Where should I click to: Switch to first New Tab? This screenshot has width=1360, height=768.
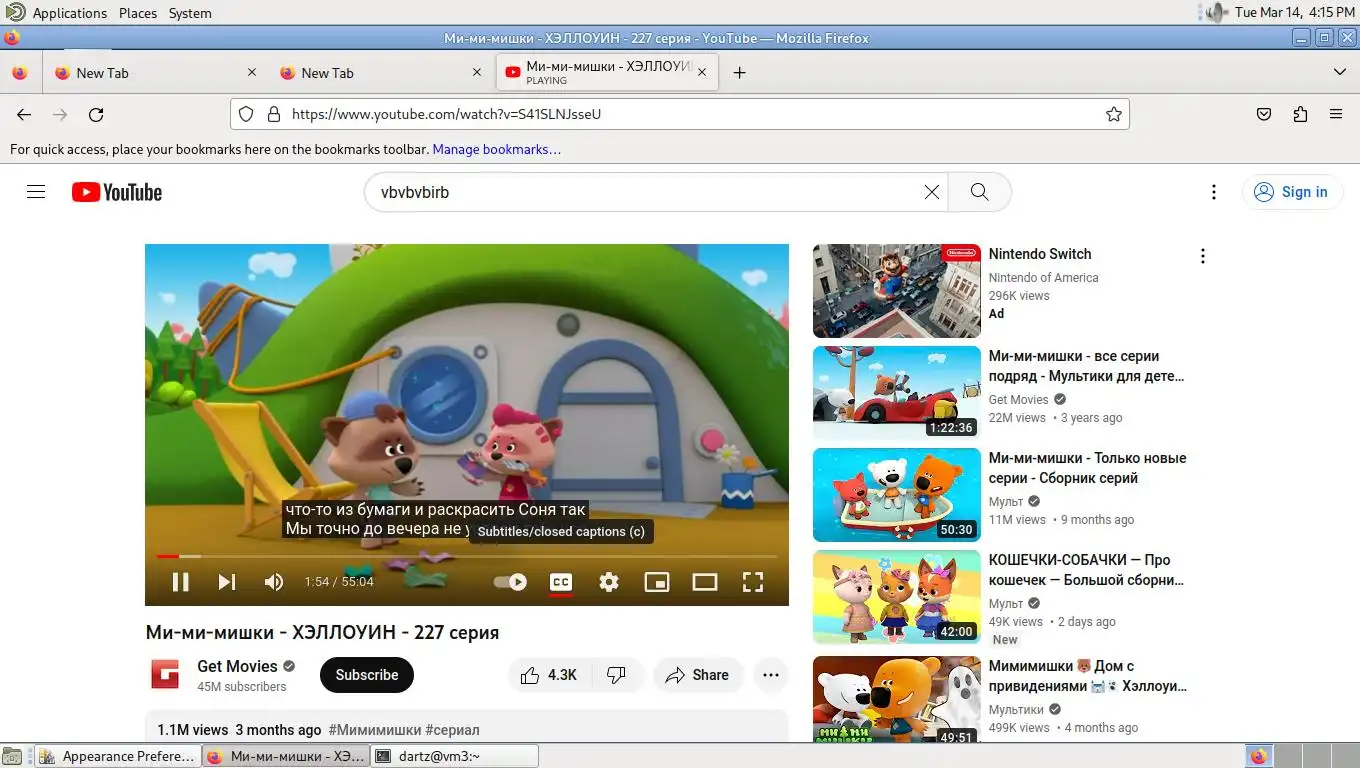tap(155, 73)
